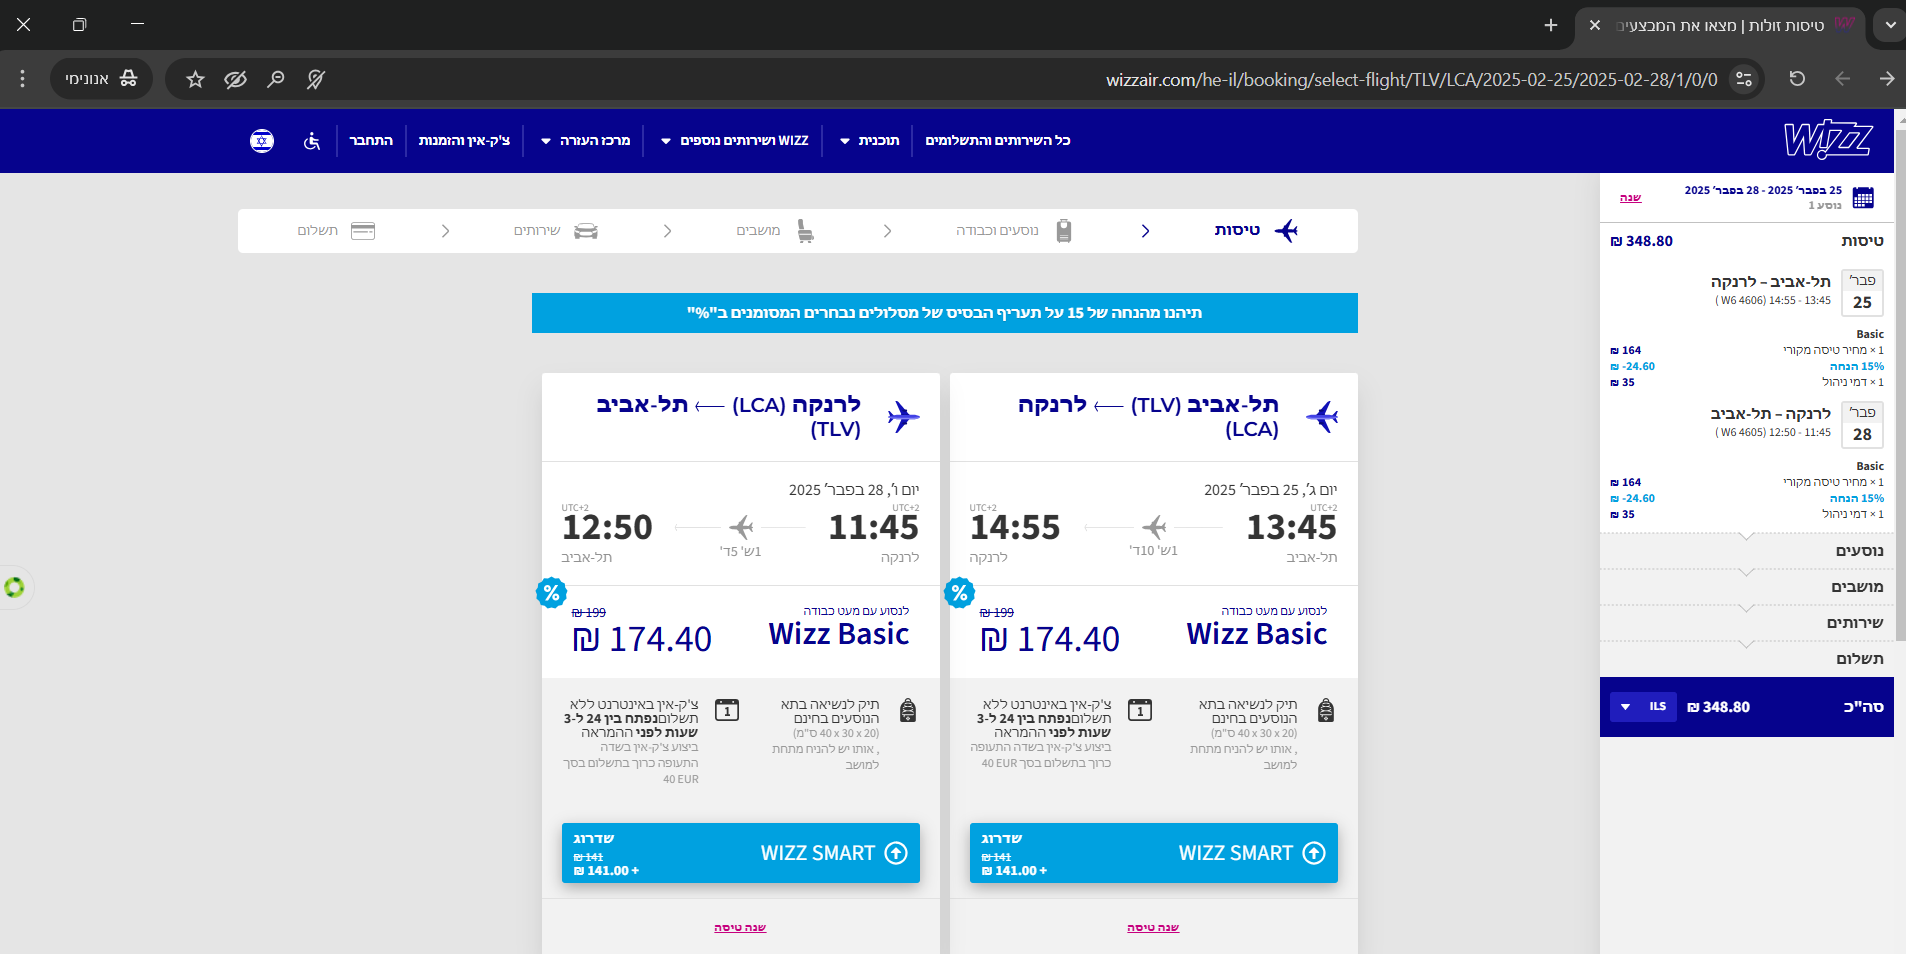Click the check-in calendar icon on 28 February card

pyautogui.click(x=727, y=710)
